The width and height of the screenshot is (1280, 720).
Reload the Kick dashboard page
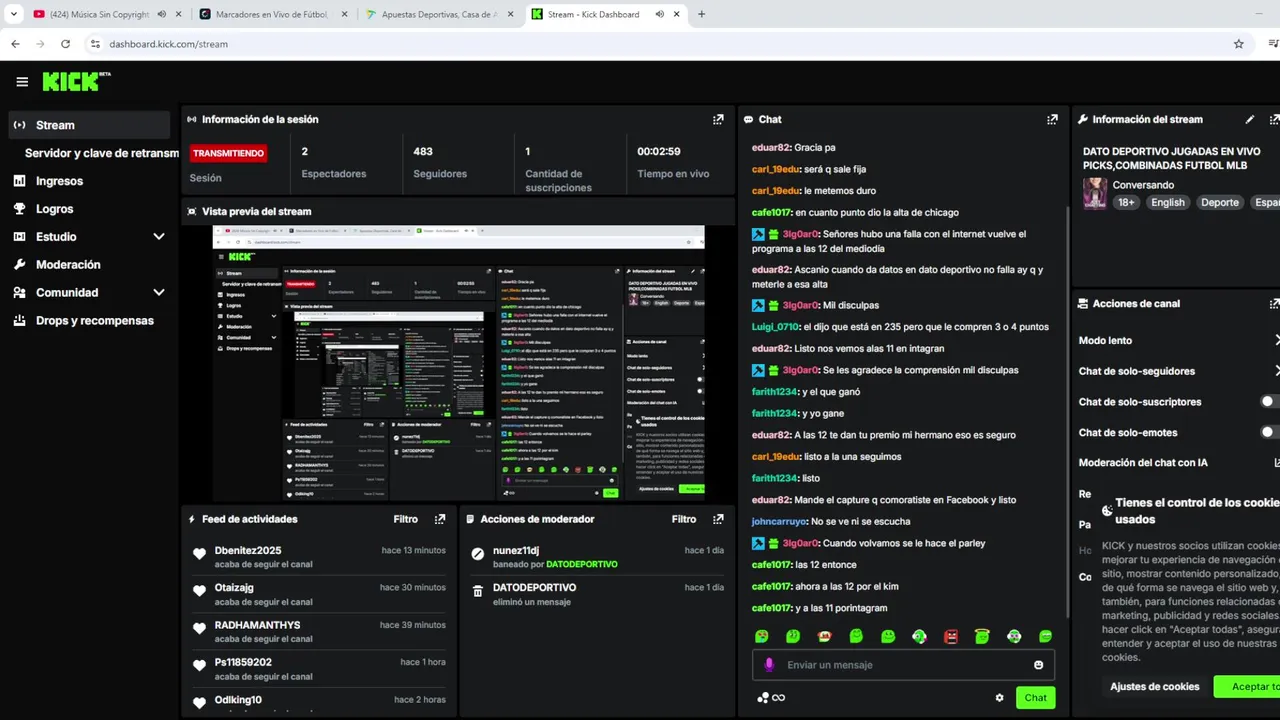(x=66, y=44)
